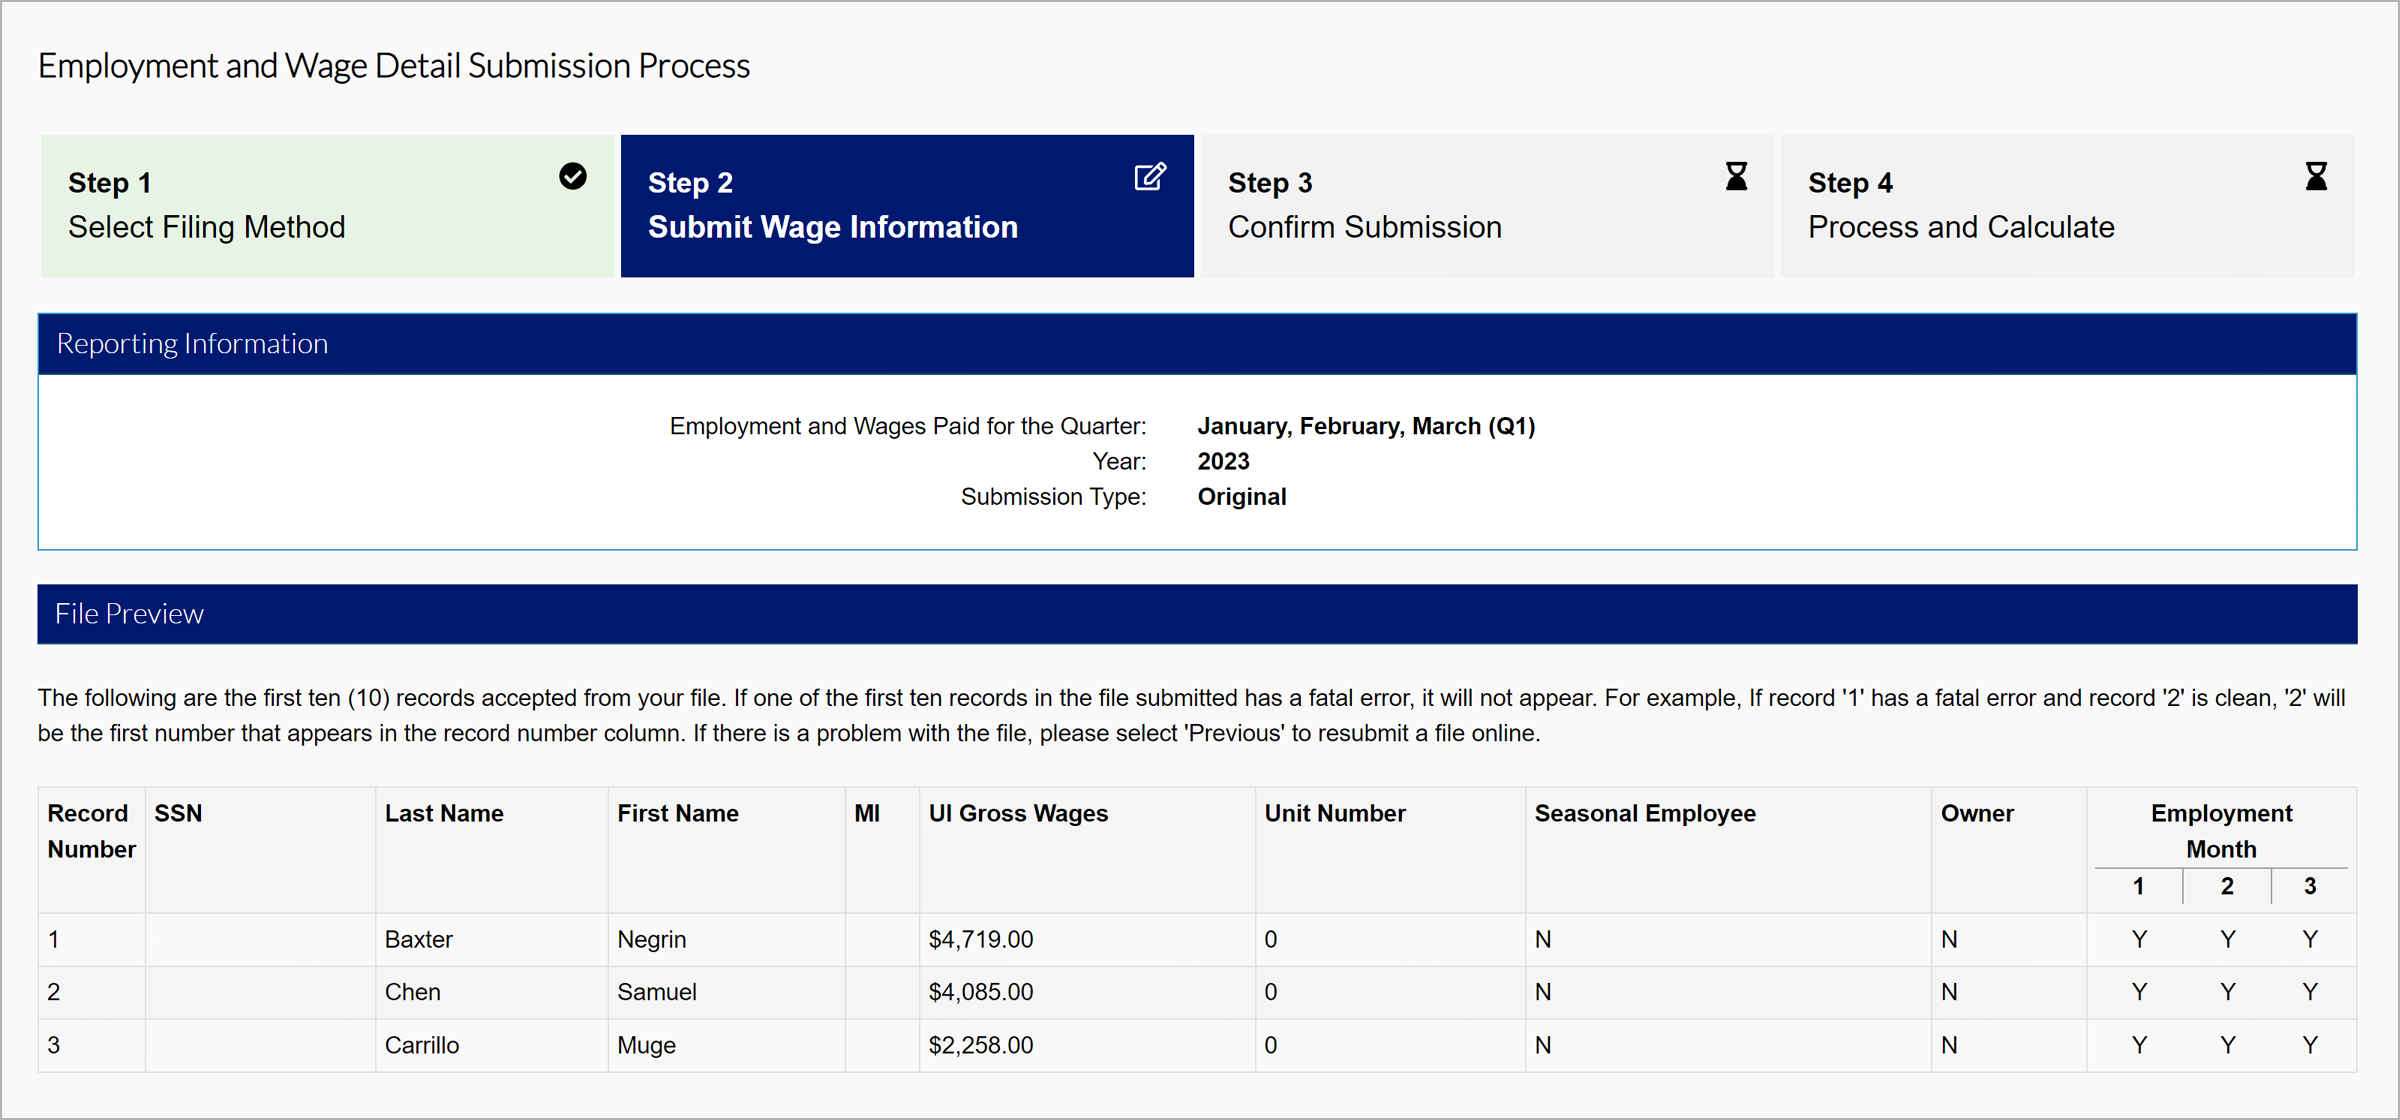Click the Carrillo last name cell
This screenshot has height=1120, width=2400.
422,1046
